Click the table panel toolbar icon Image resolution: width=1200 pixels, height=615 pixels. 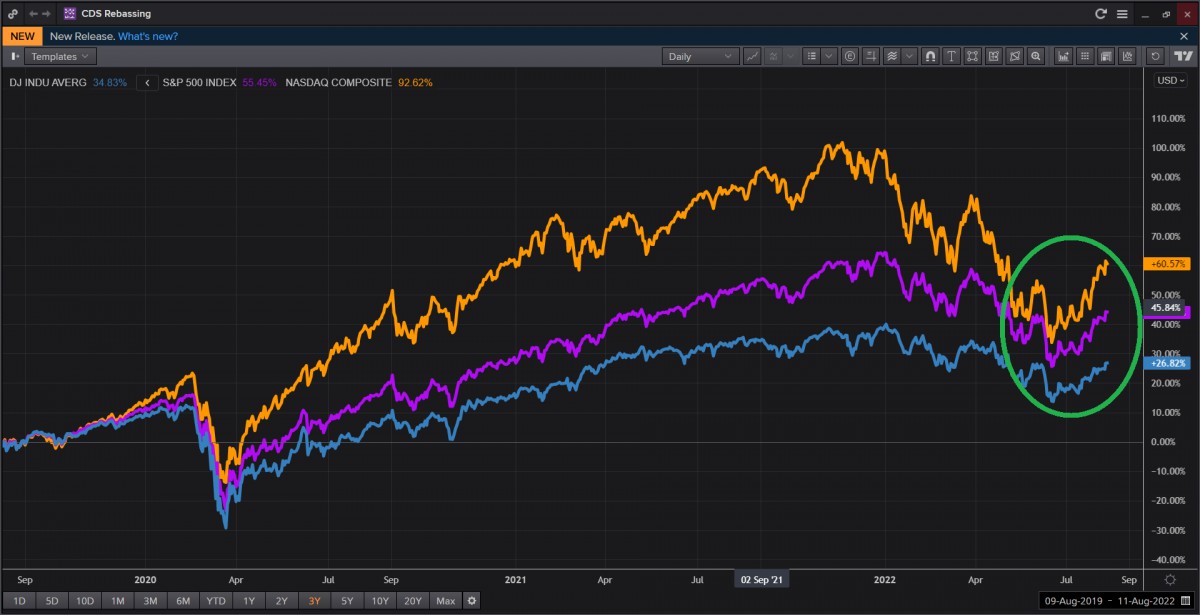[x=1108, y=57]
